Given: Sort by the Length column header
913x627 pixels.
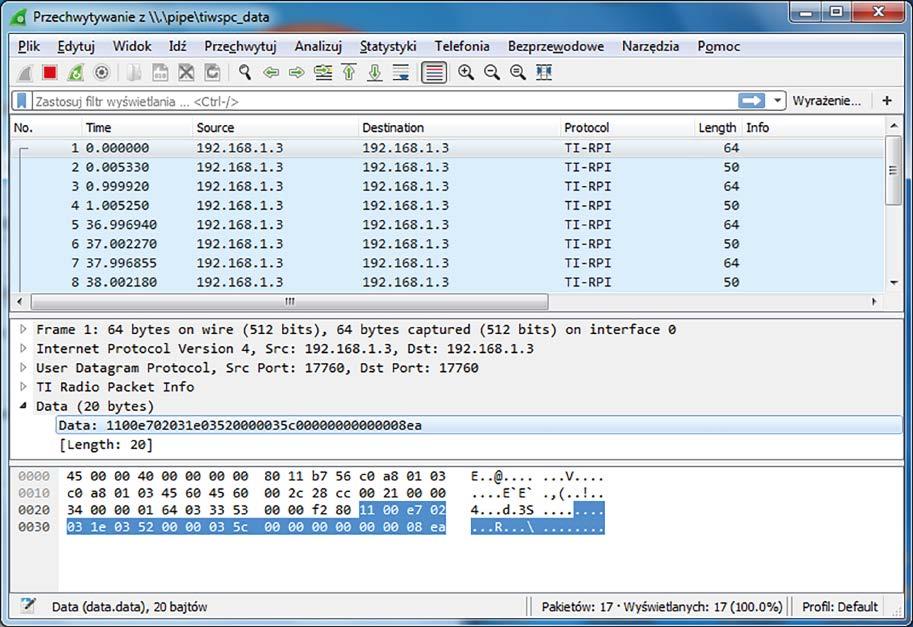Looking at the screenshot, I should [x=717, y=127].
